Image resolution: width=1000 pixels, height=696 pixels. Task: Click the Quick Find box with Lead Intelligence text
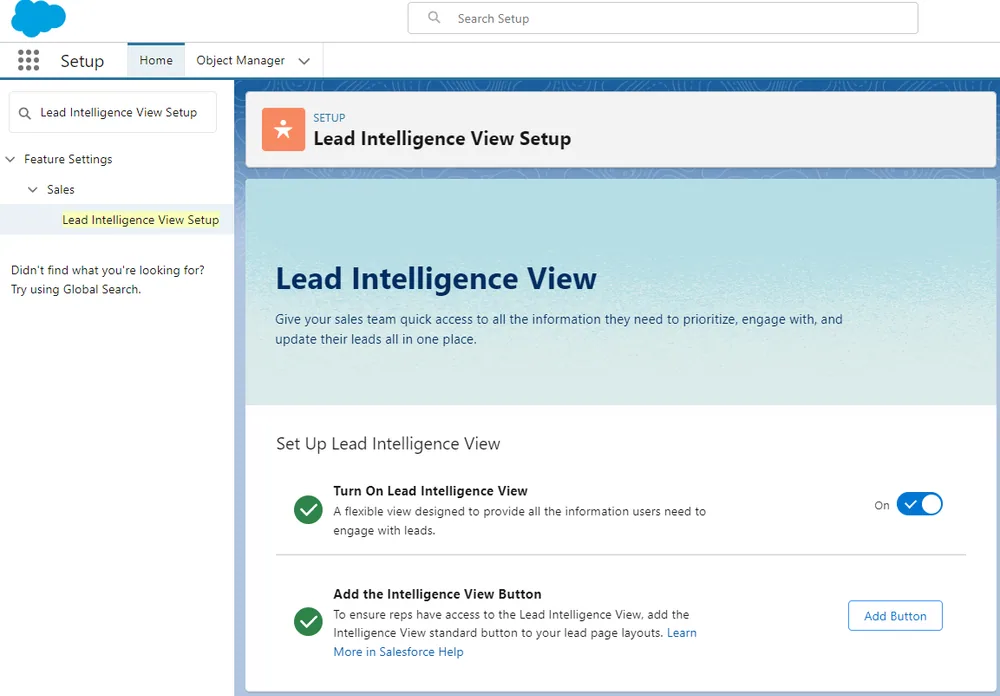point(113,112)
